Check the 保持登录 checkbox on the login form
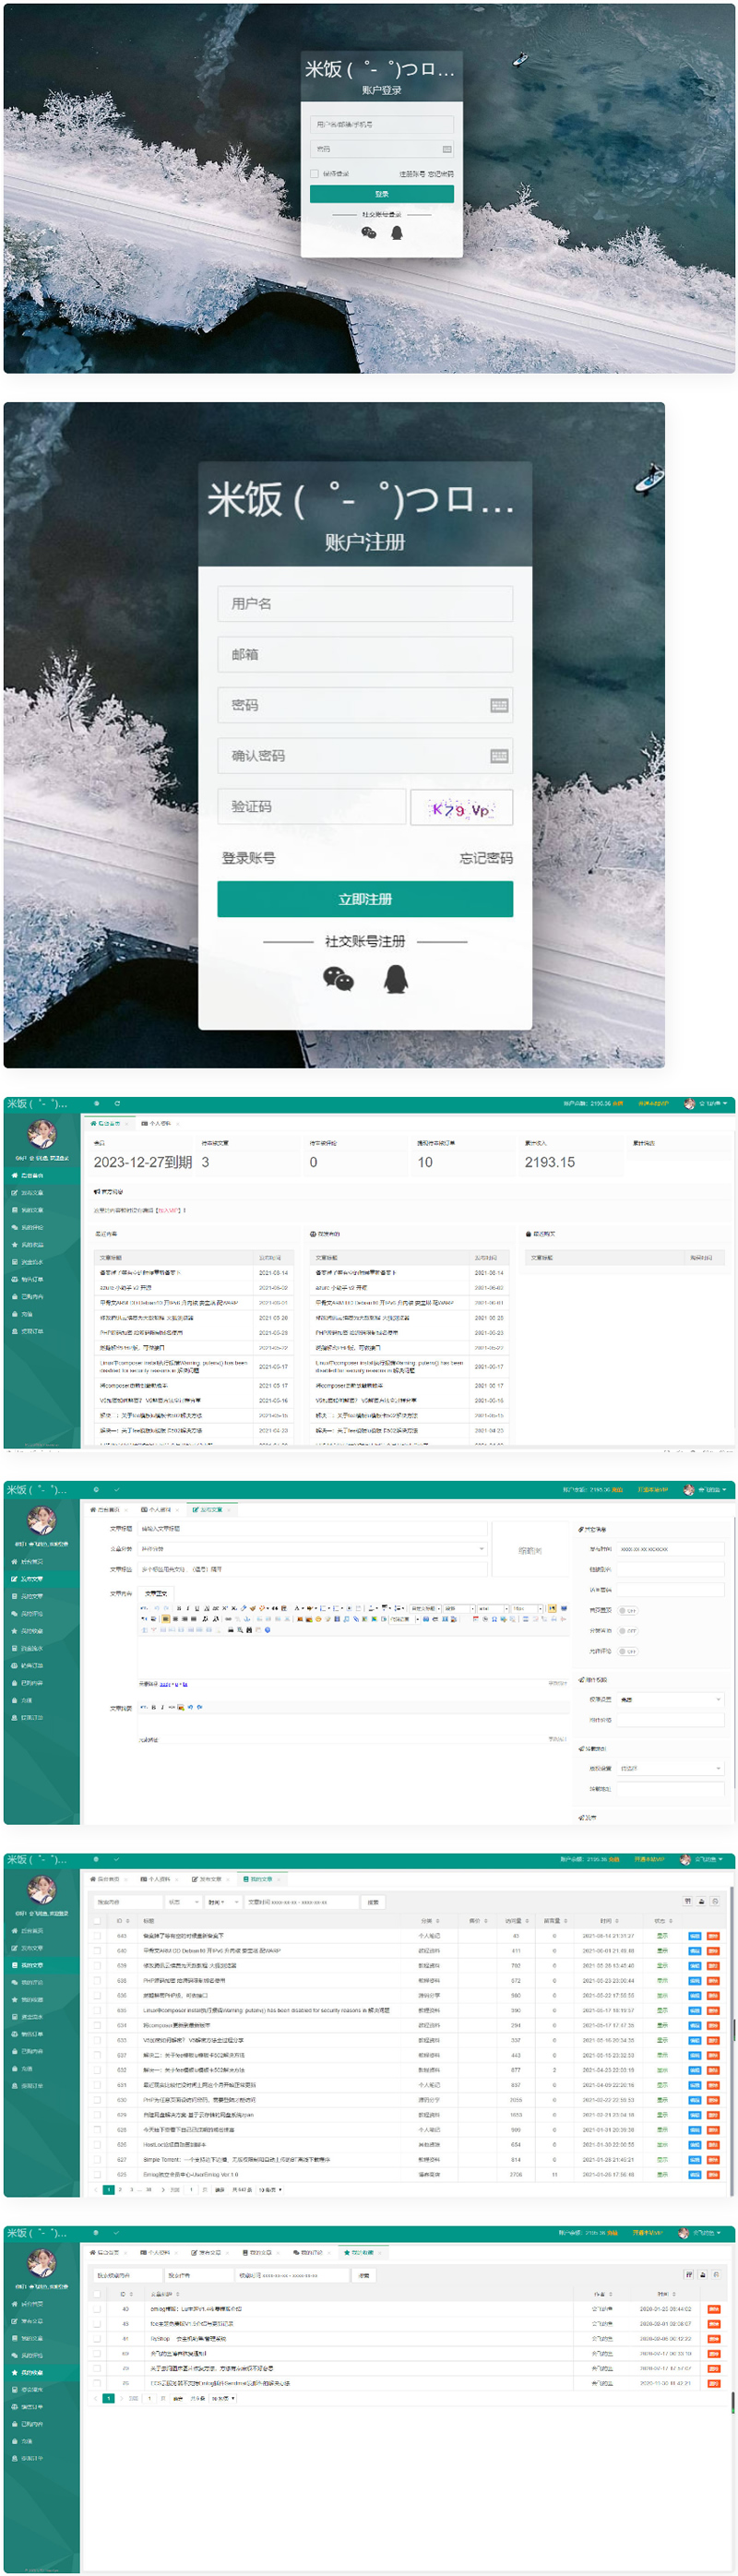Viewport: 738px width, 2576px height. tap(314, 174)
